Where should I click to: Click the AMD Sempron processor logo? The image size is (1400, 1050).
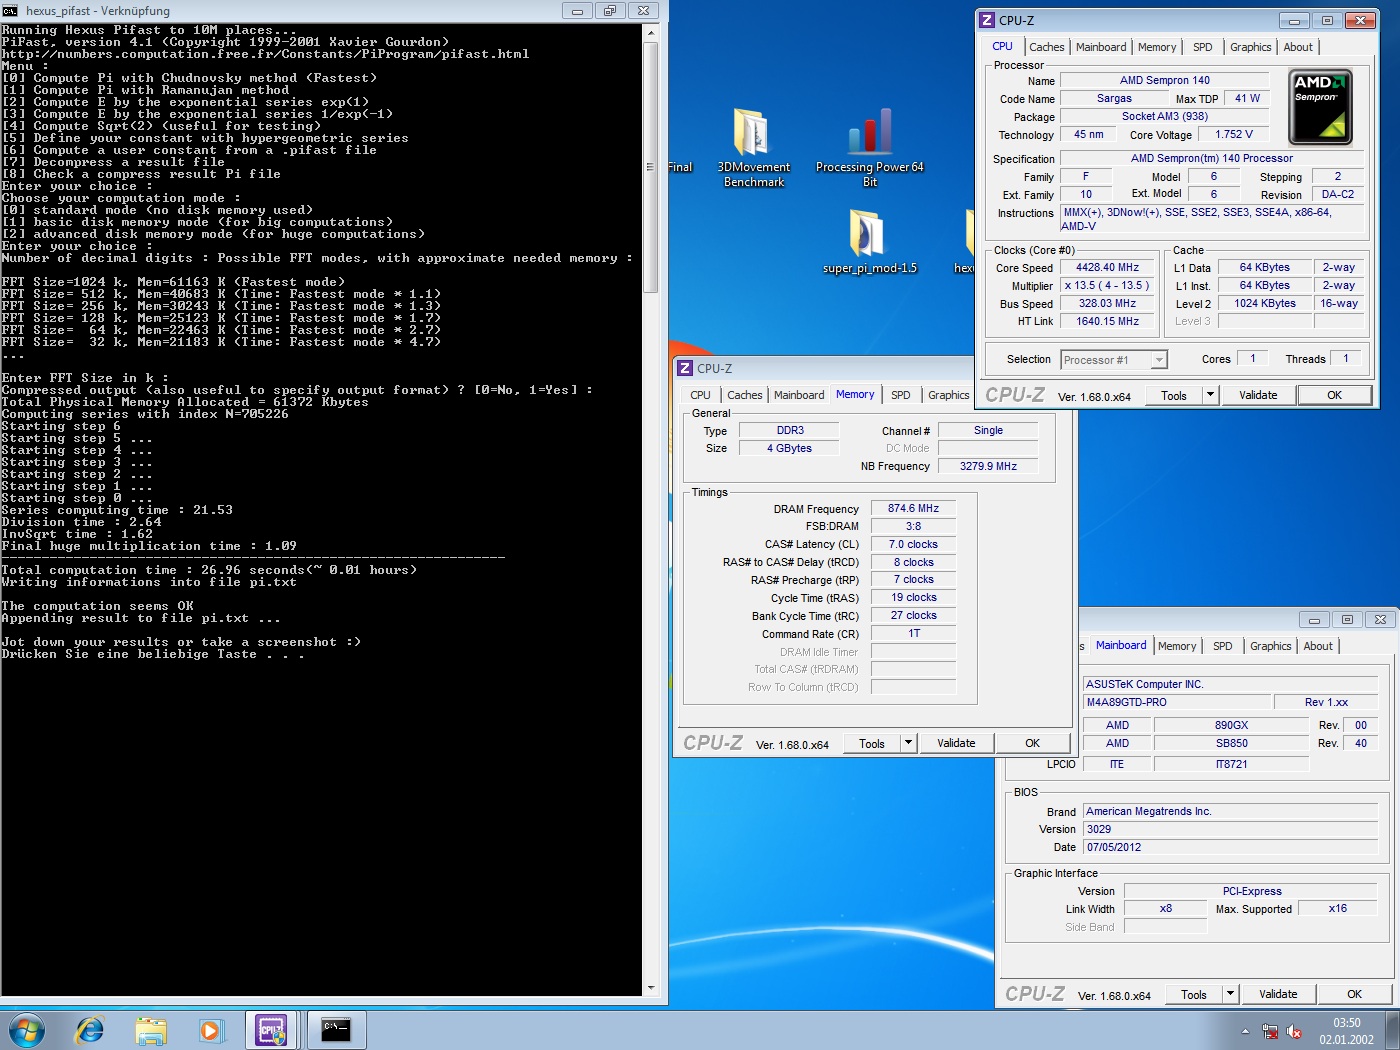point(1321,106)
